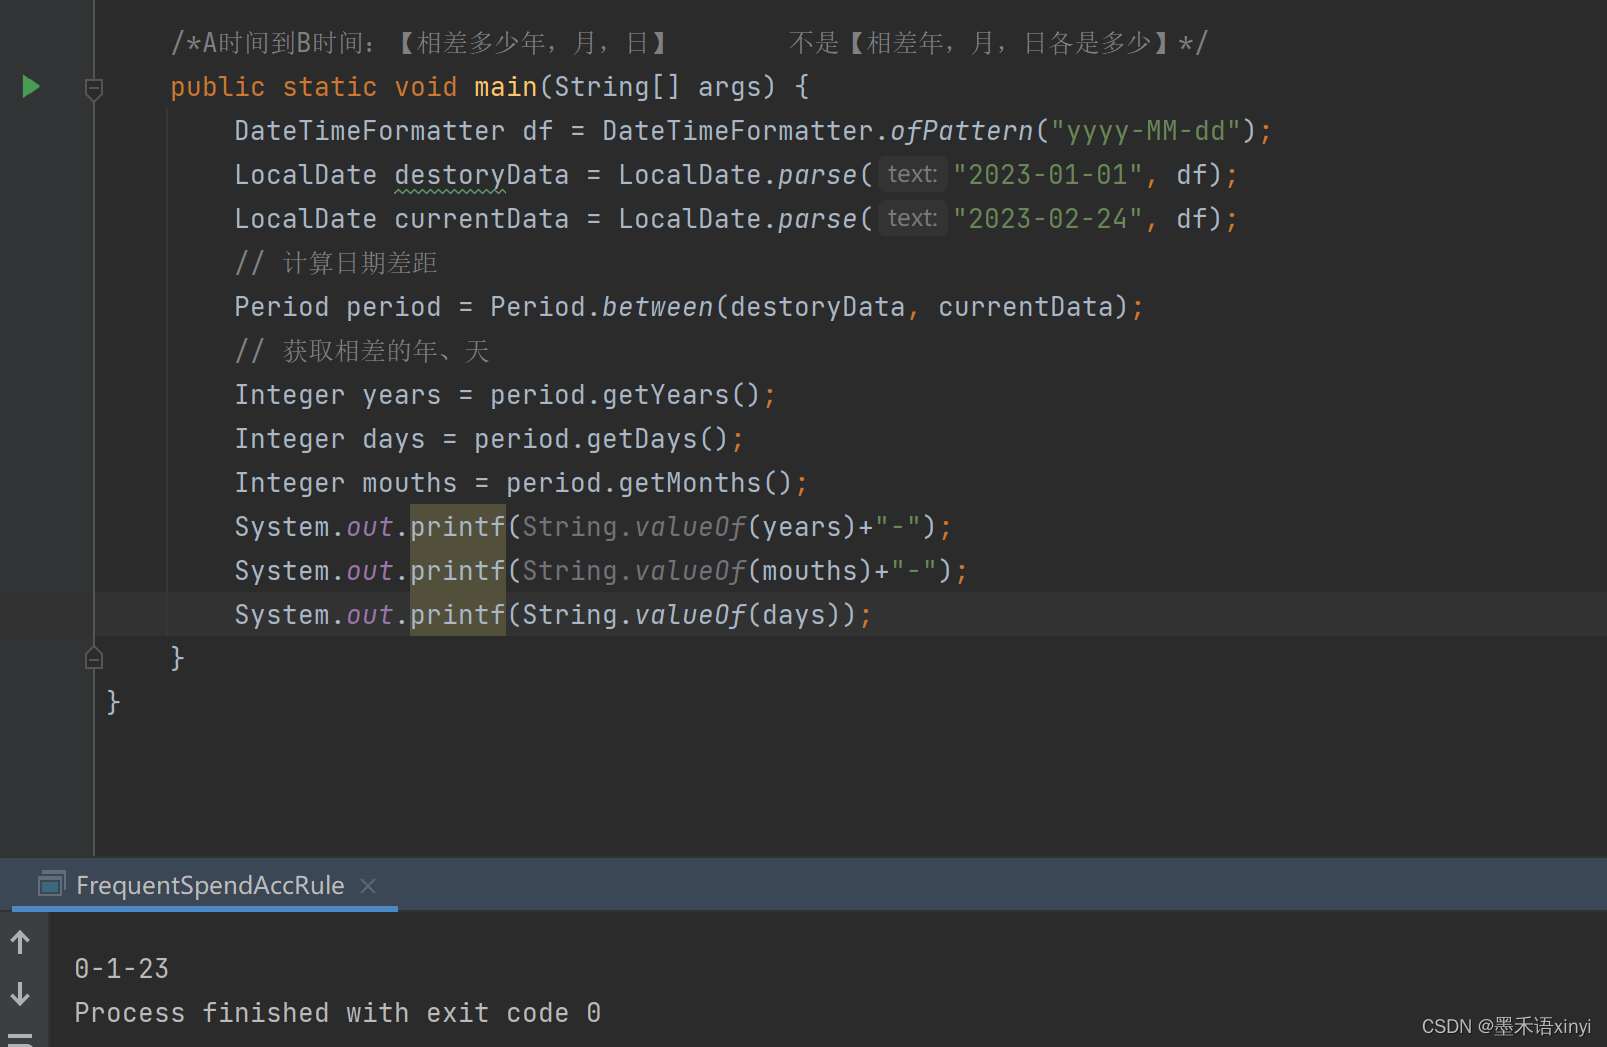Click the currentData variable declaration

coord(481,219)
